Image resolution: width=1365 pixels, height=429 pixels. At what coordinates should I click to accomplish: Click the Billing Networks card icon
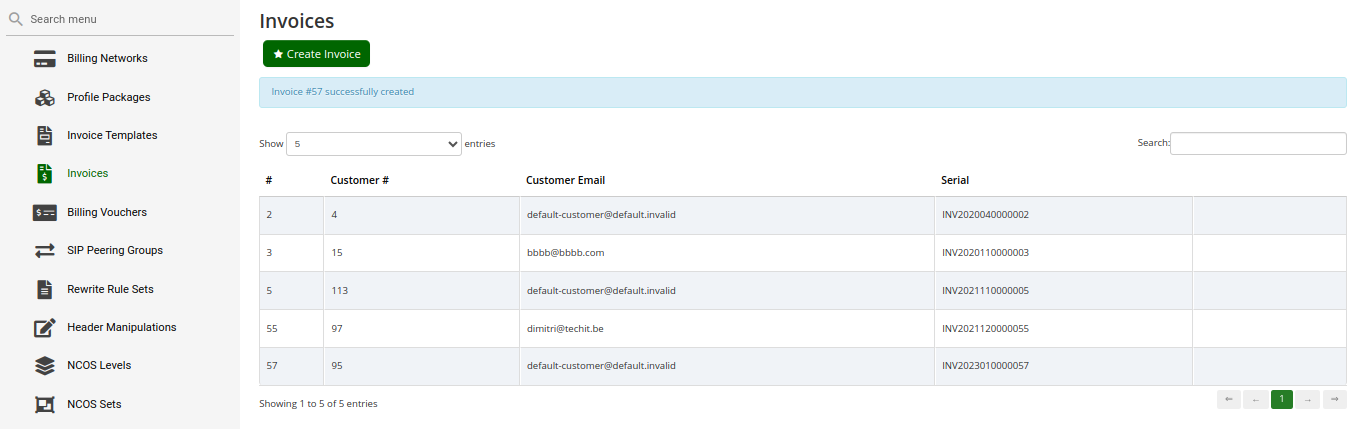pyautogui.click(x=44, y=59)
